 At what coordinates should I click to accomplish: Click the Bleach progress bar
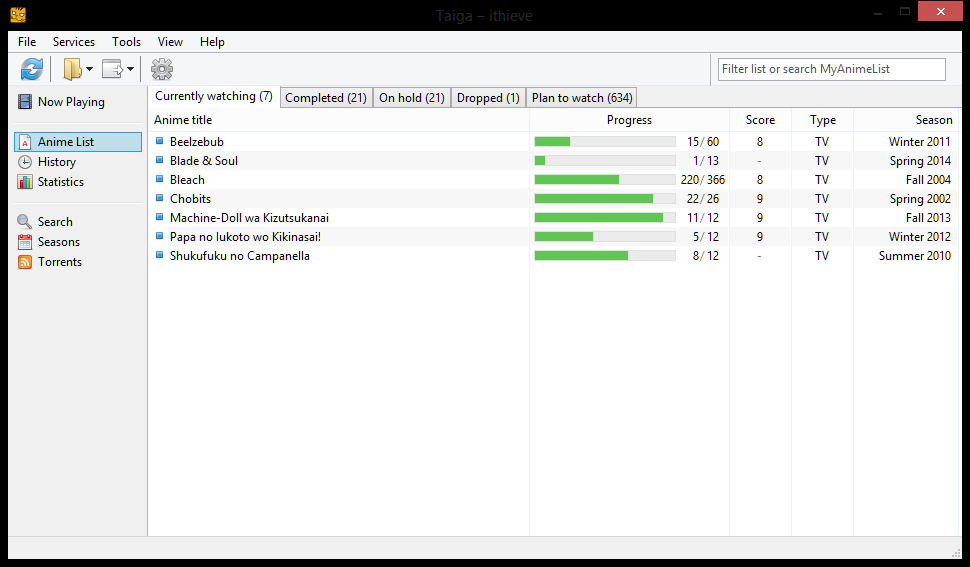pyautogui.click(x=605, y=179)
